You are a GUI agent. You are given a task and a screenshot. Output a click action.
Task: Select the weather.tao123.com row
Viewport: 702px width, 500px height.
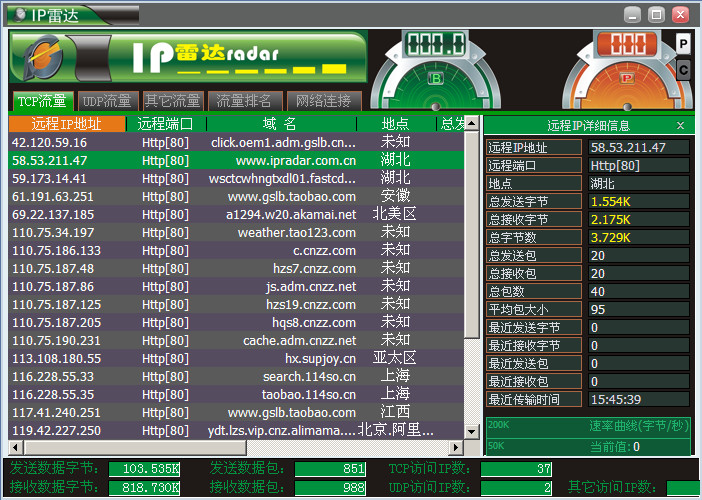point(236,232)
